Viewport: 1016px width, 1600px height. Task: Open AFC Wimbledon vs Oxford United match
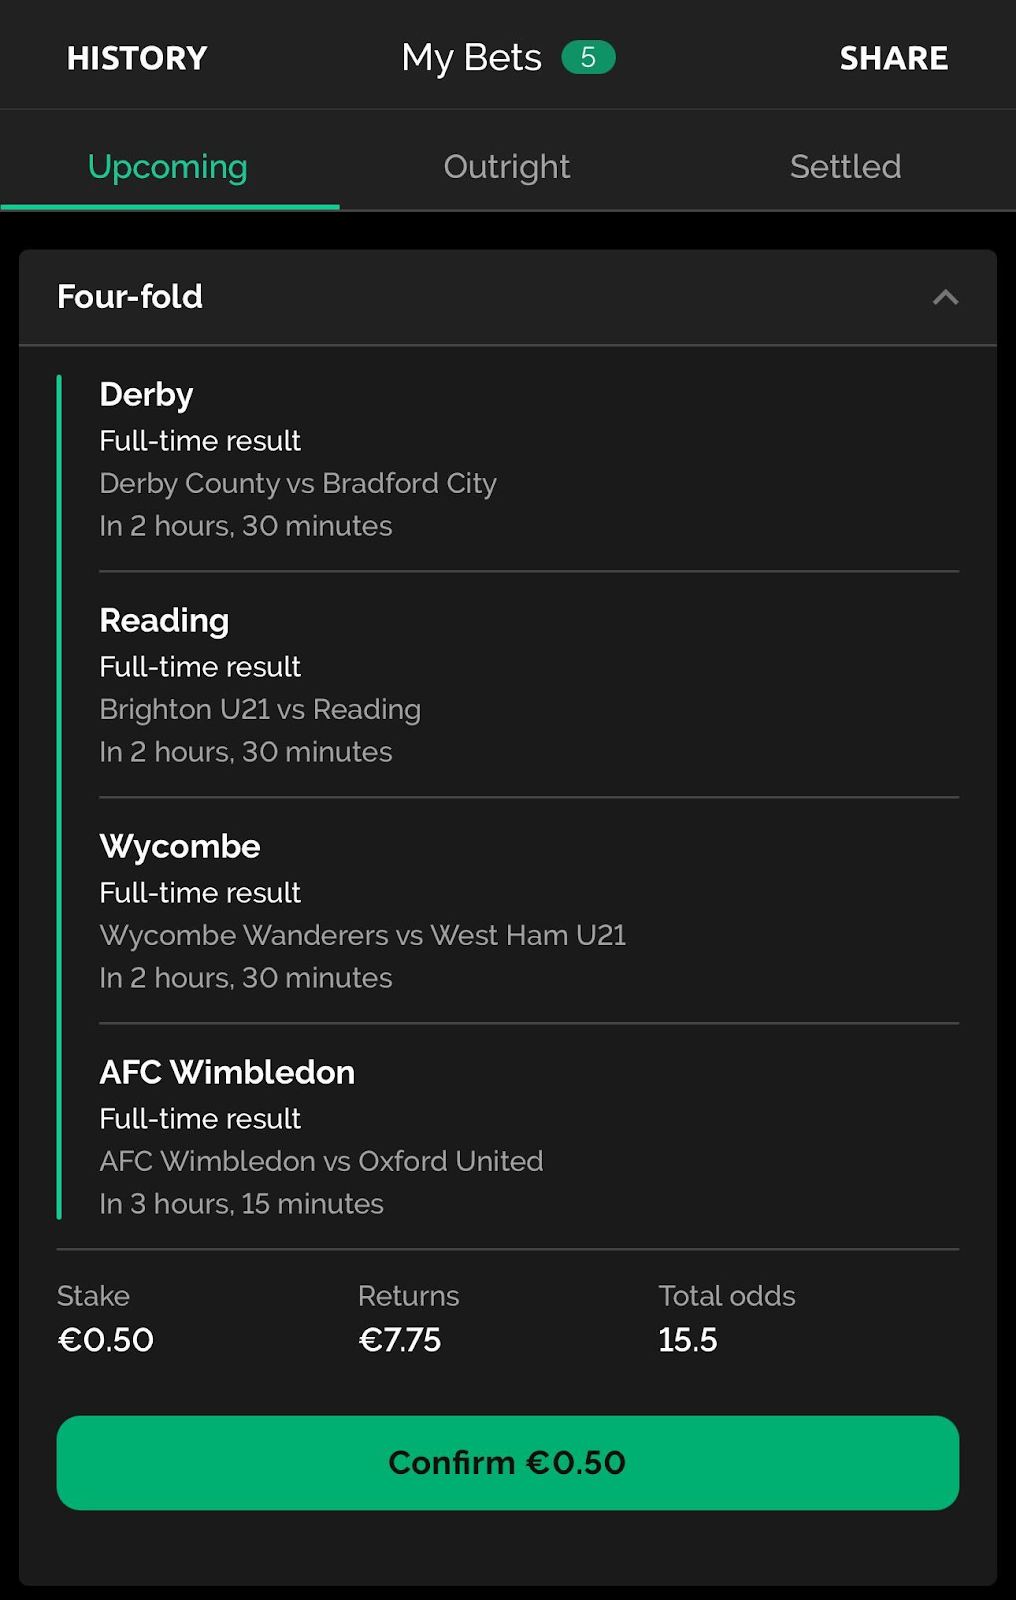point(321,1161)
